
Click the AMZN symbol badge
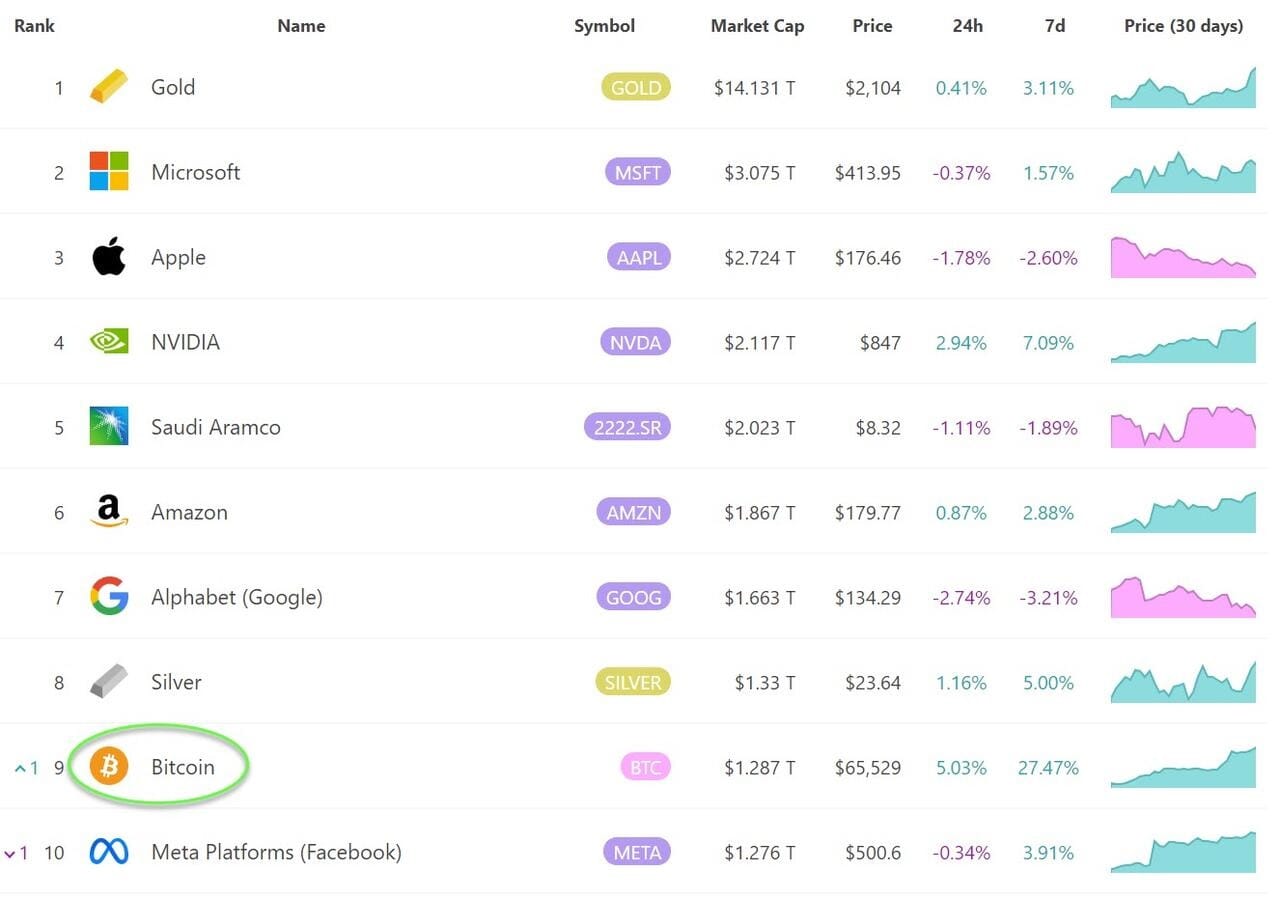point(634,512)
